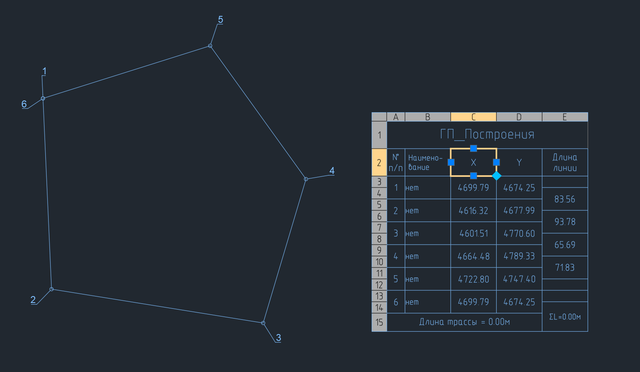Click Y value 4674.25 in point 6 row
Image resolution: width=640 pixels, height=372 pixels.
click(x=519, y=302)
